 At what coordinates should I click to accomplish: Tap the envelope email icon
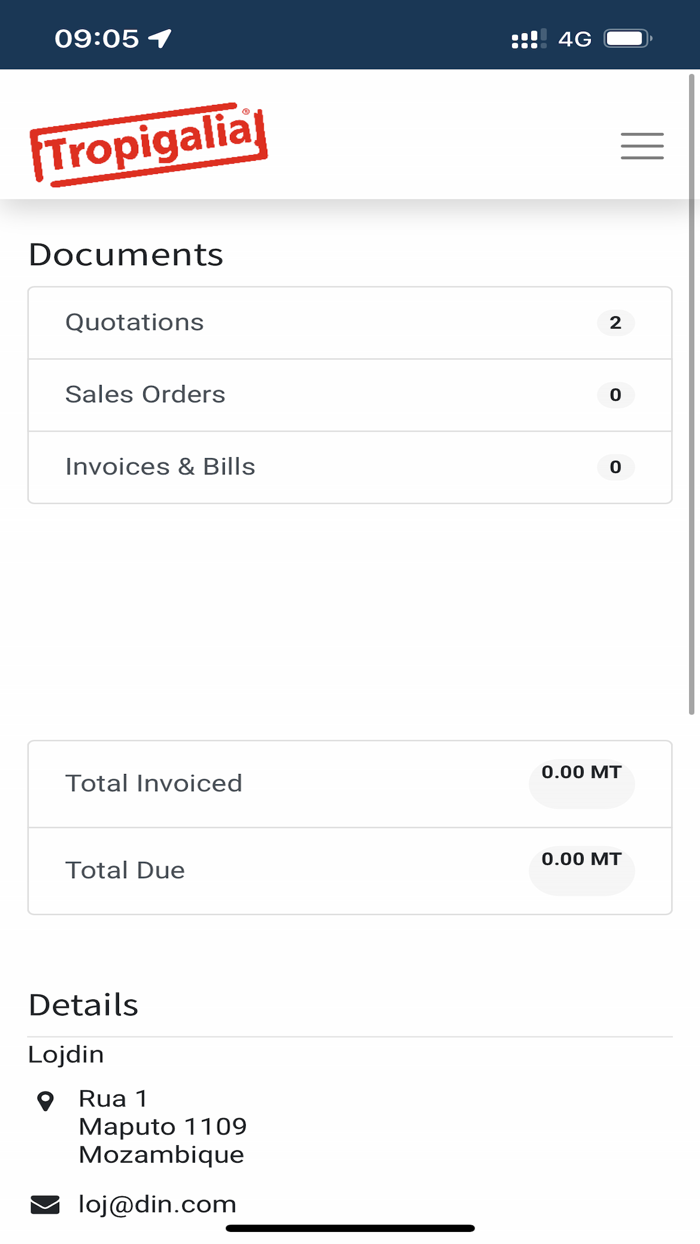[45, 1205]
